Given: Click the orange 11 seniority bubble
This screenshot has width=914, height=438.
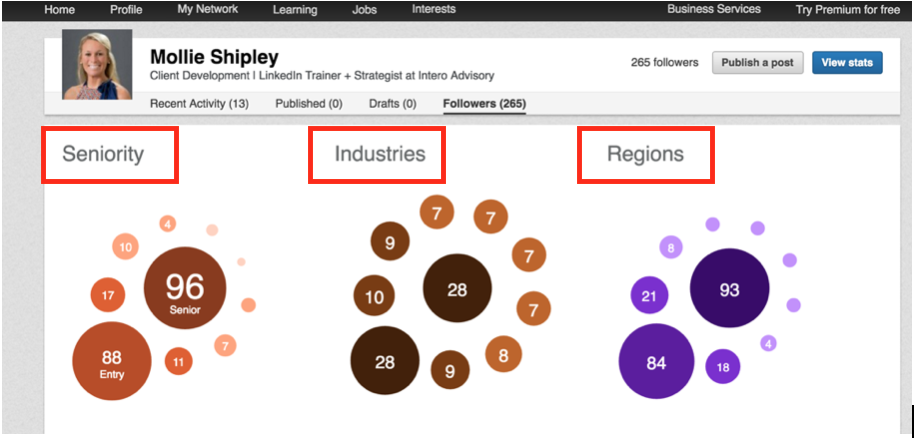Looking at the screenshot, I should 178,362.
